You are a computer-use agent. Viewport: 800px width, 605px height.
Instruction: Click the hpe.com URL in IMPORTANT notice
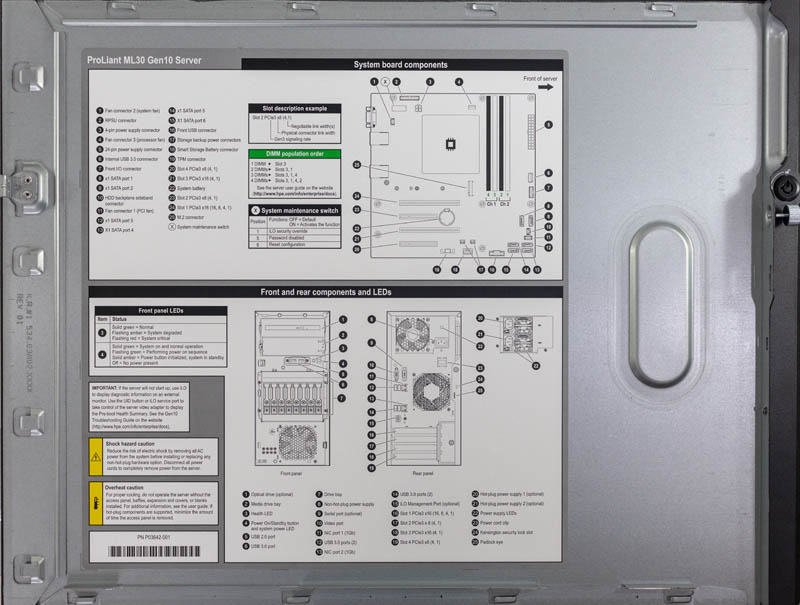[x=131, y=426]
